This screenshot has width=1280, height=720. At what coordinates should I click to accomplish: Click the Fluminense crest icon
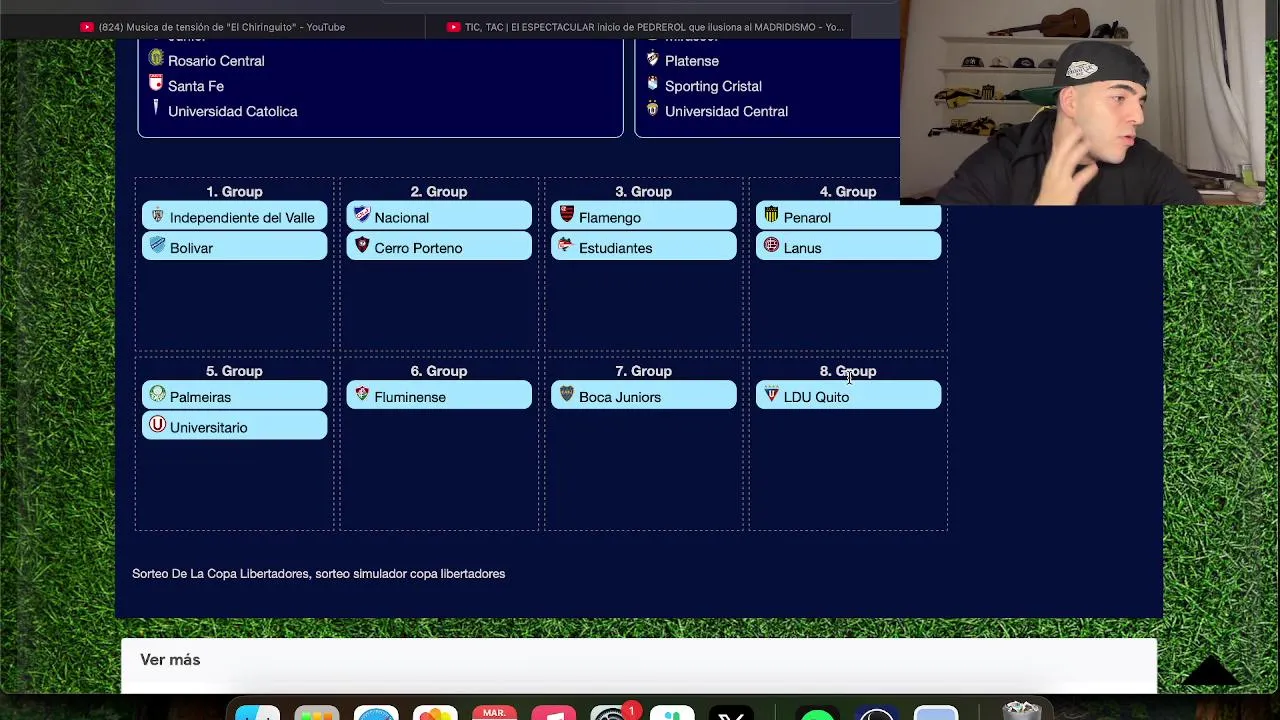[x=362, y=395]
